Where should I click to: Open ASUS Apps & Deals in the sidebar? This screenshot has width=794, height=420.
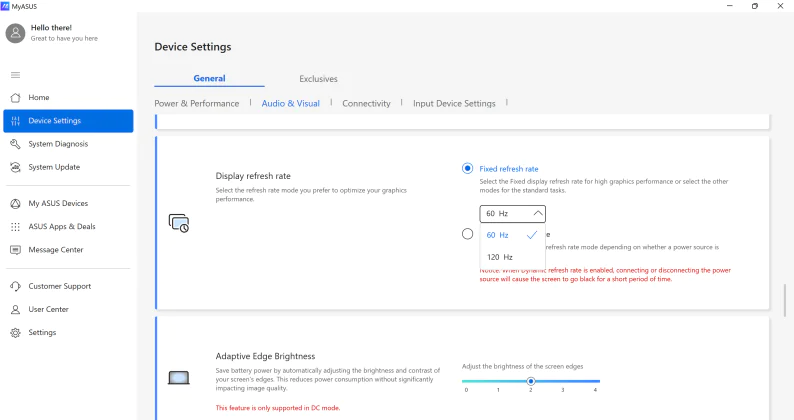click(x=68, y=226)
